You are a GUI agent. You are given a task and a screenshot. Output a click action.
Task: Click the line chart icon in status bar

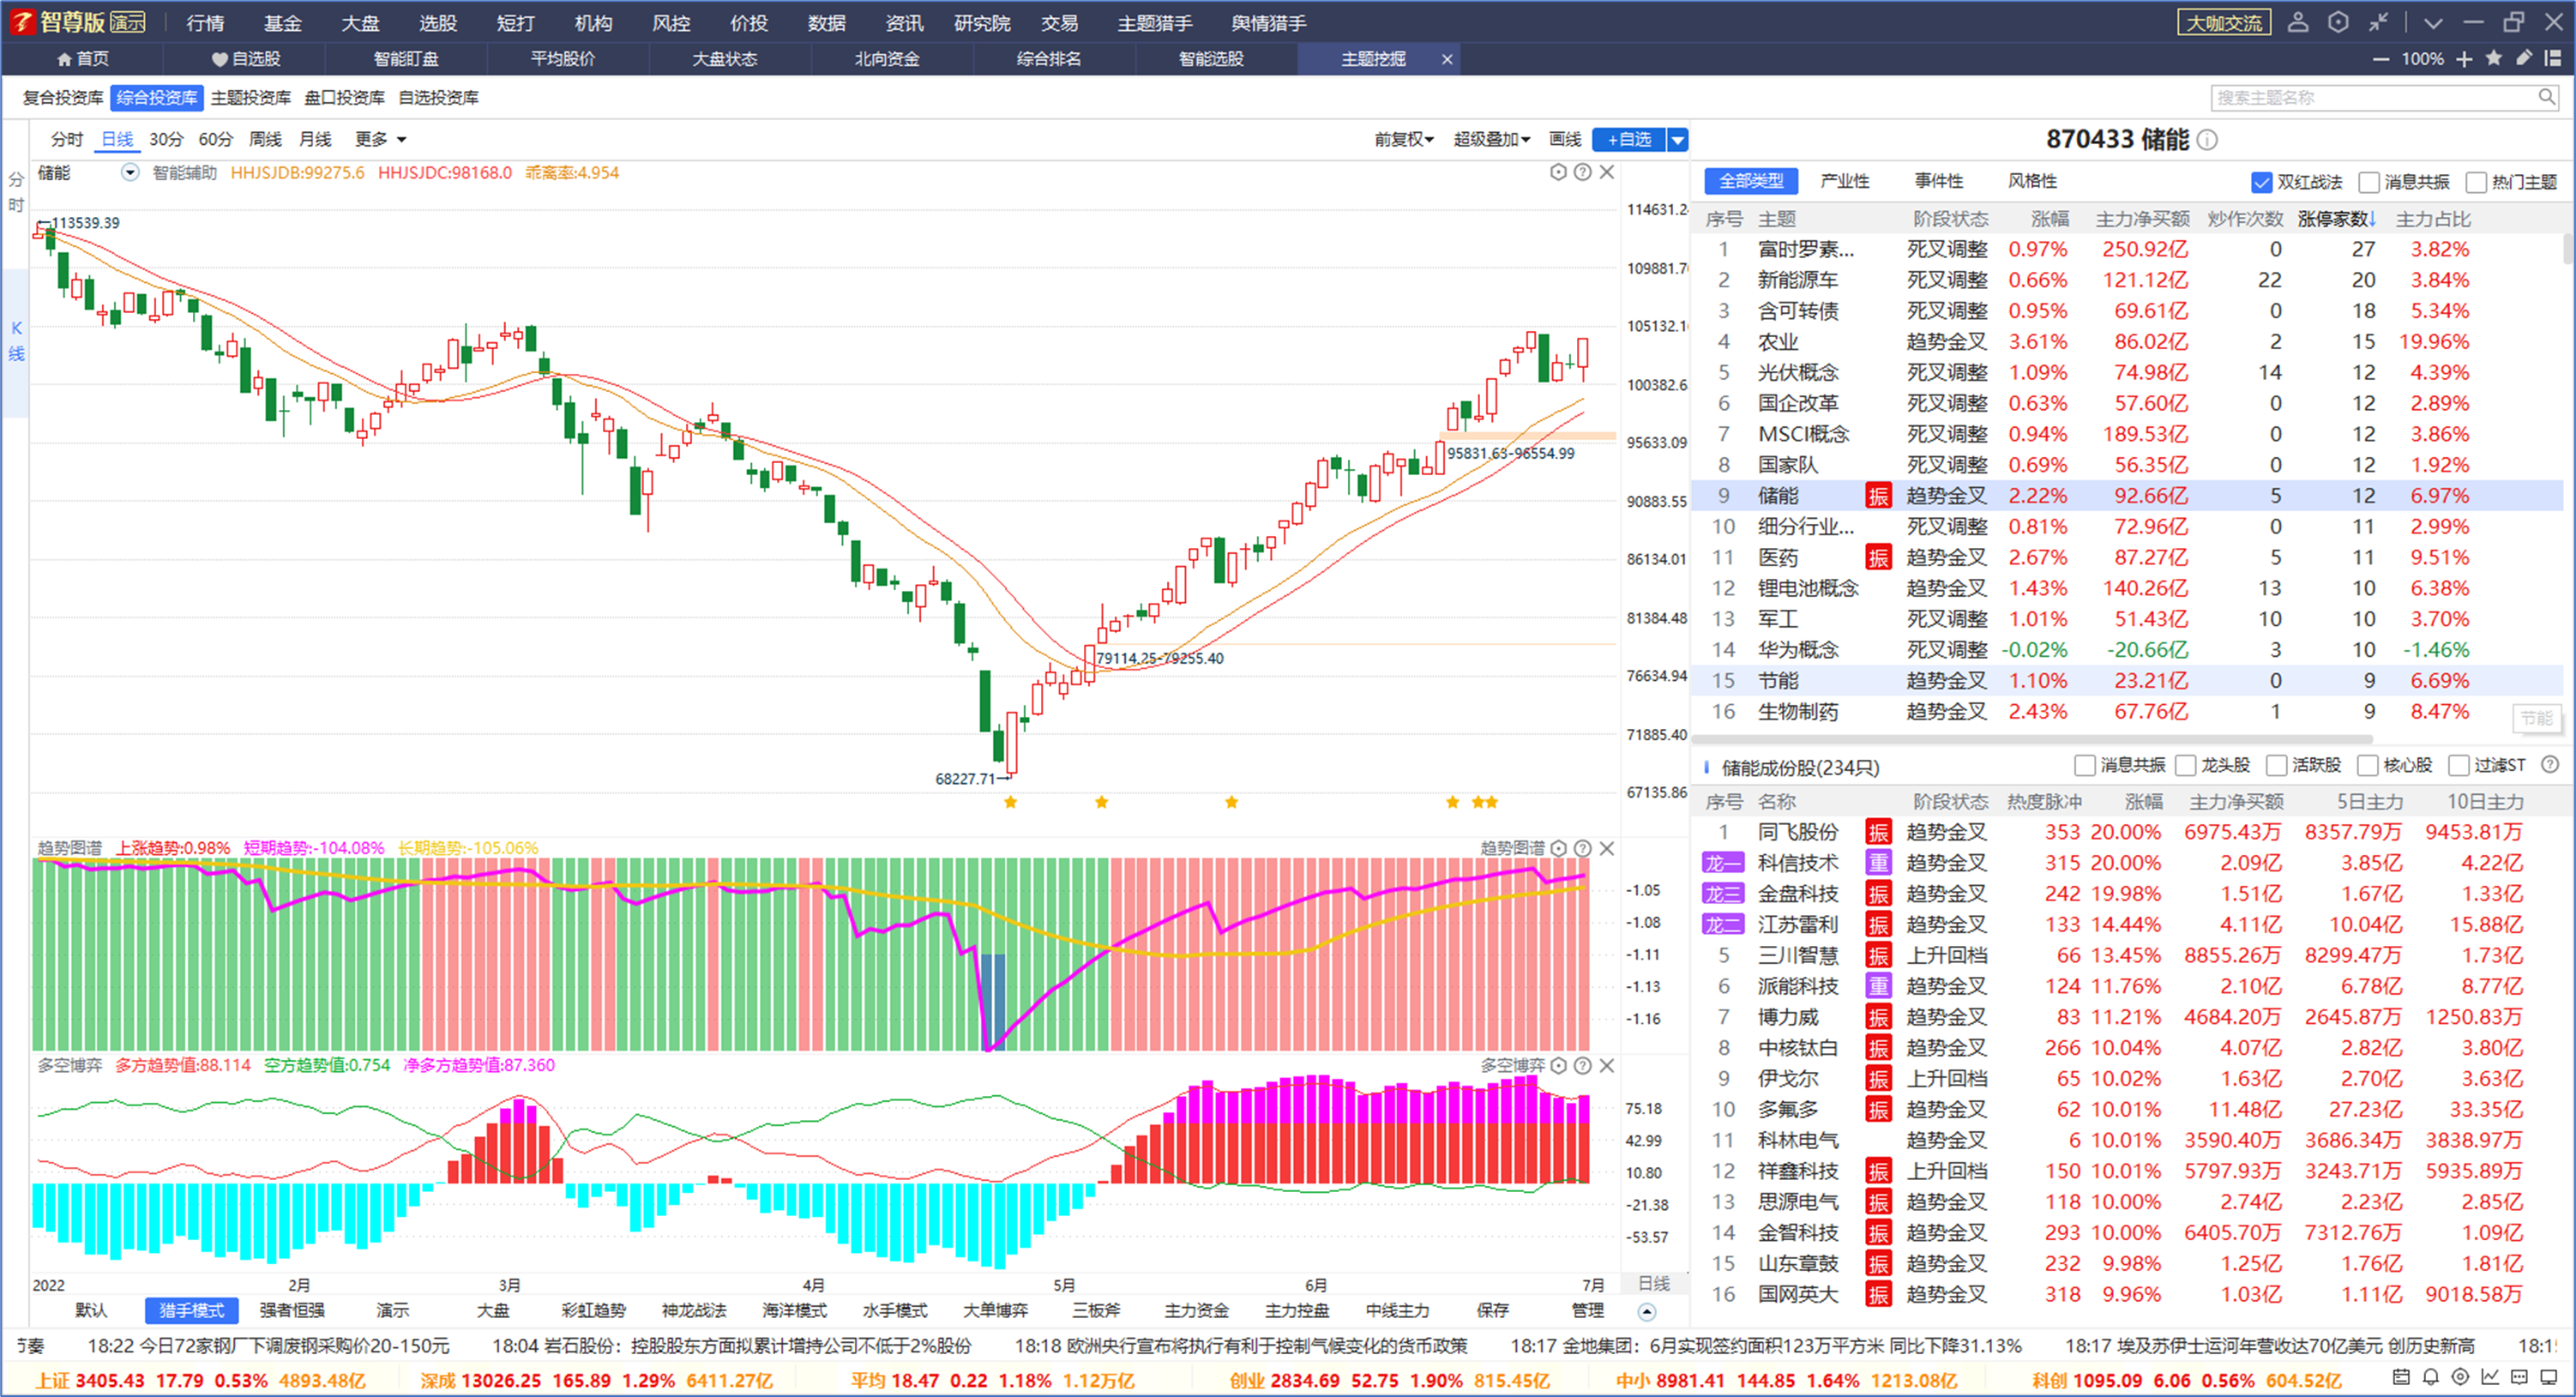point(2490,1377)
